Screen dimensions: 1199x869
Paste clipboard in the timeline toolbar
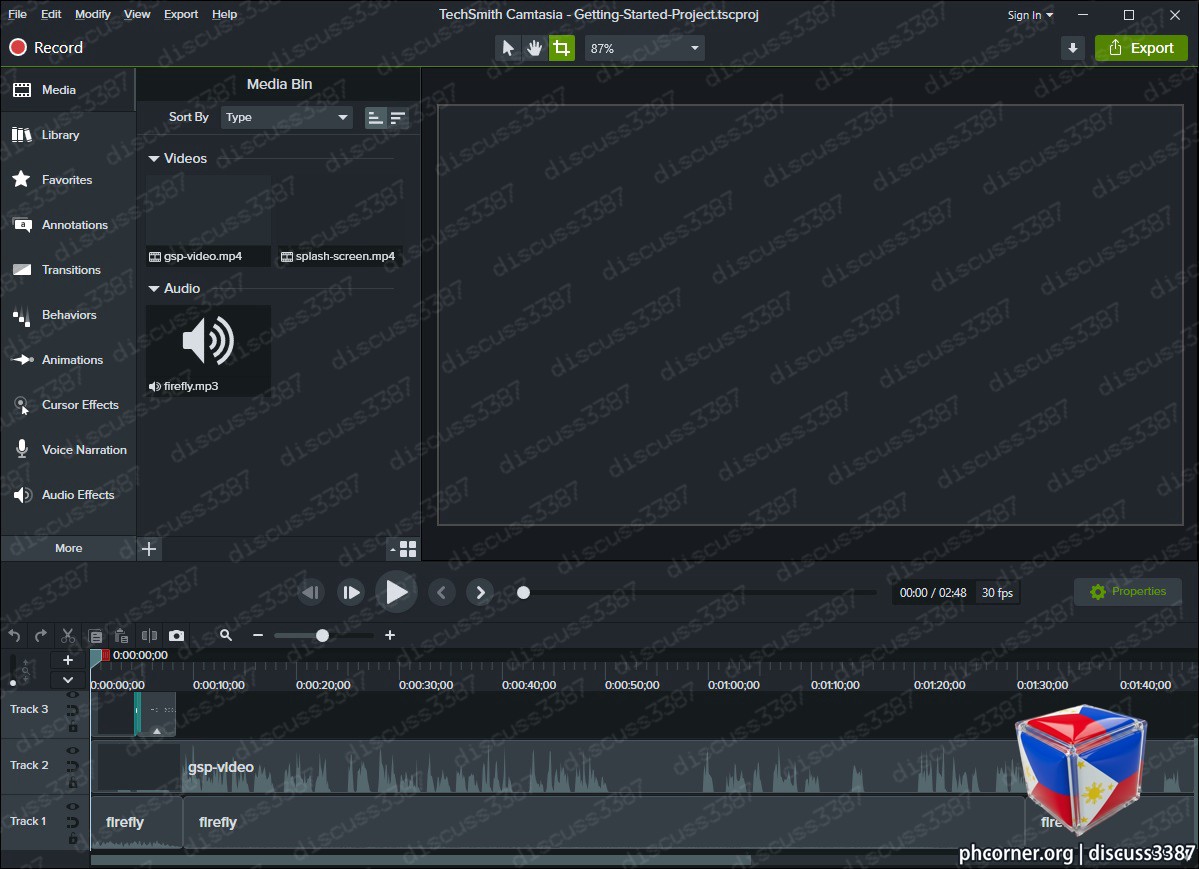122,636
